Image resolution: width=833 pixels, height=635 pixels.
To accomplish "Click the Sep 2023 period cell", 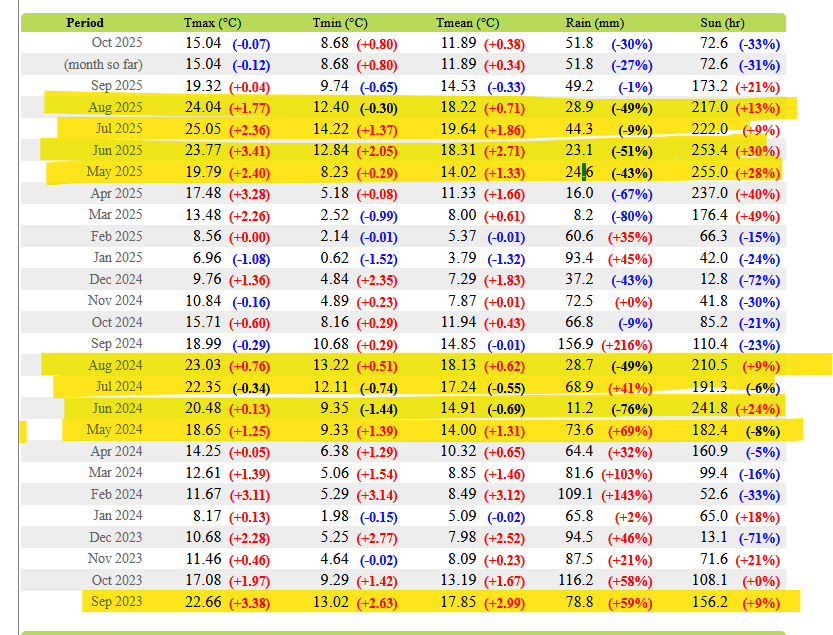I will [x=115, y=602].
